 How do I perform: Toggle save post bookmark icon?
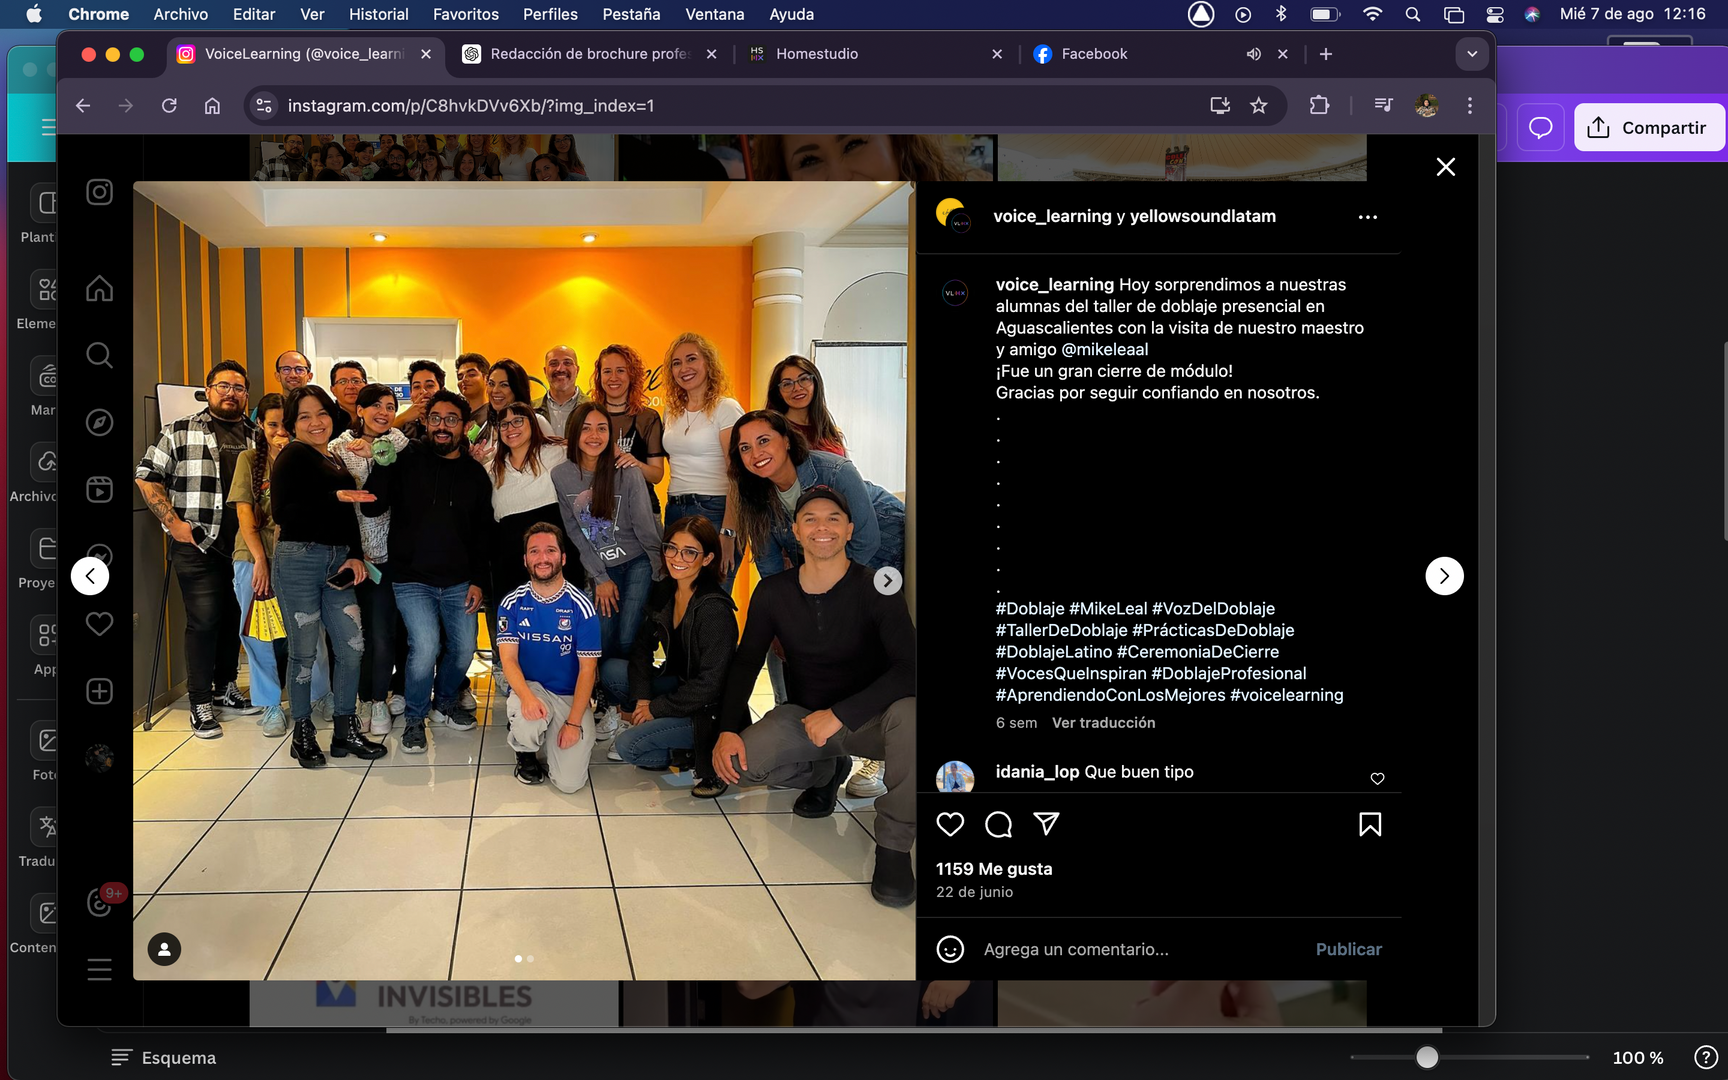tap(1370, 824)
